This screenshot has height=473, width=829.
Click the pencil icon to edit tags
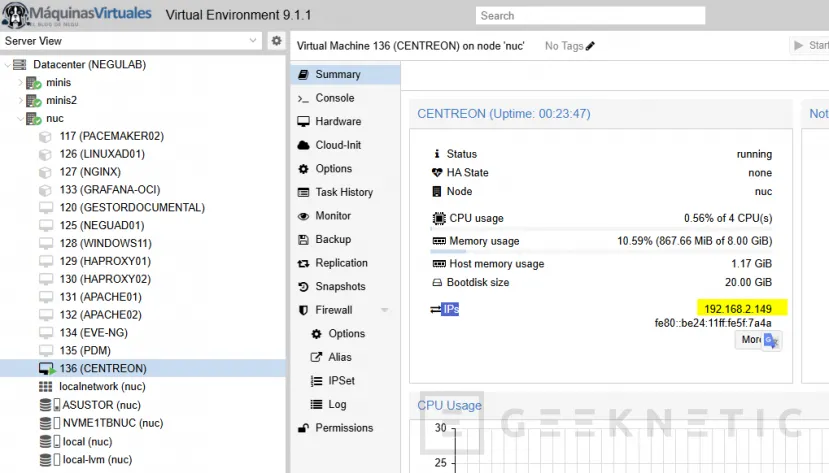[x=590, y=46]
